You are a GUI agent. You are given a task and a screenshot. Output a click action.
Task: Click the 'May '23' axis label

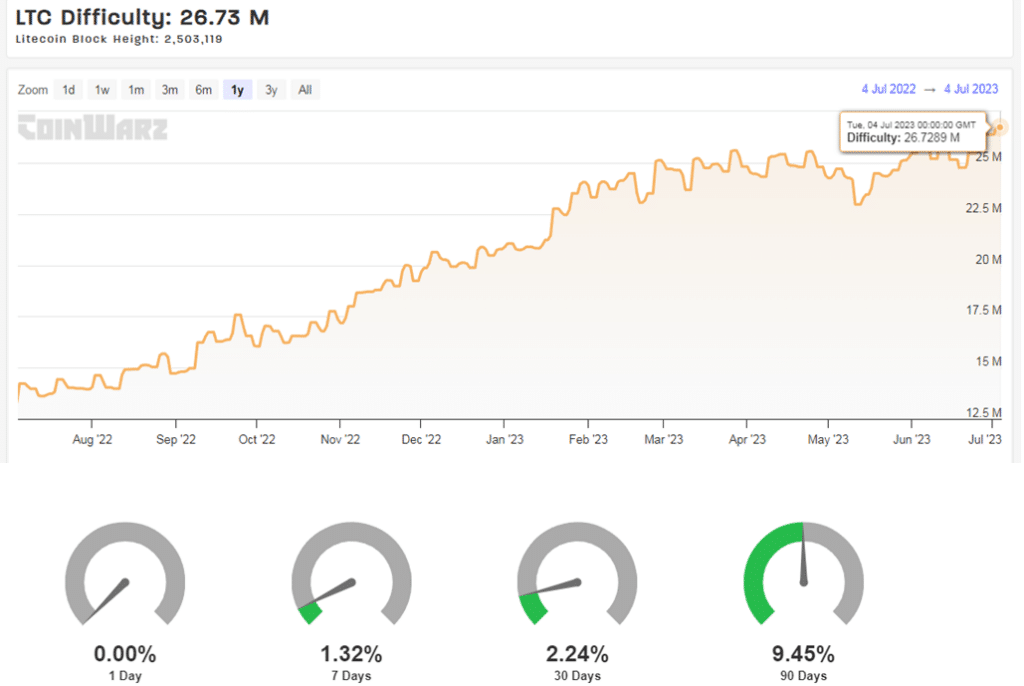pos(828,440)
